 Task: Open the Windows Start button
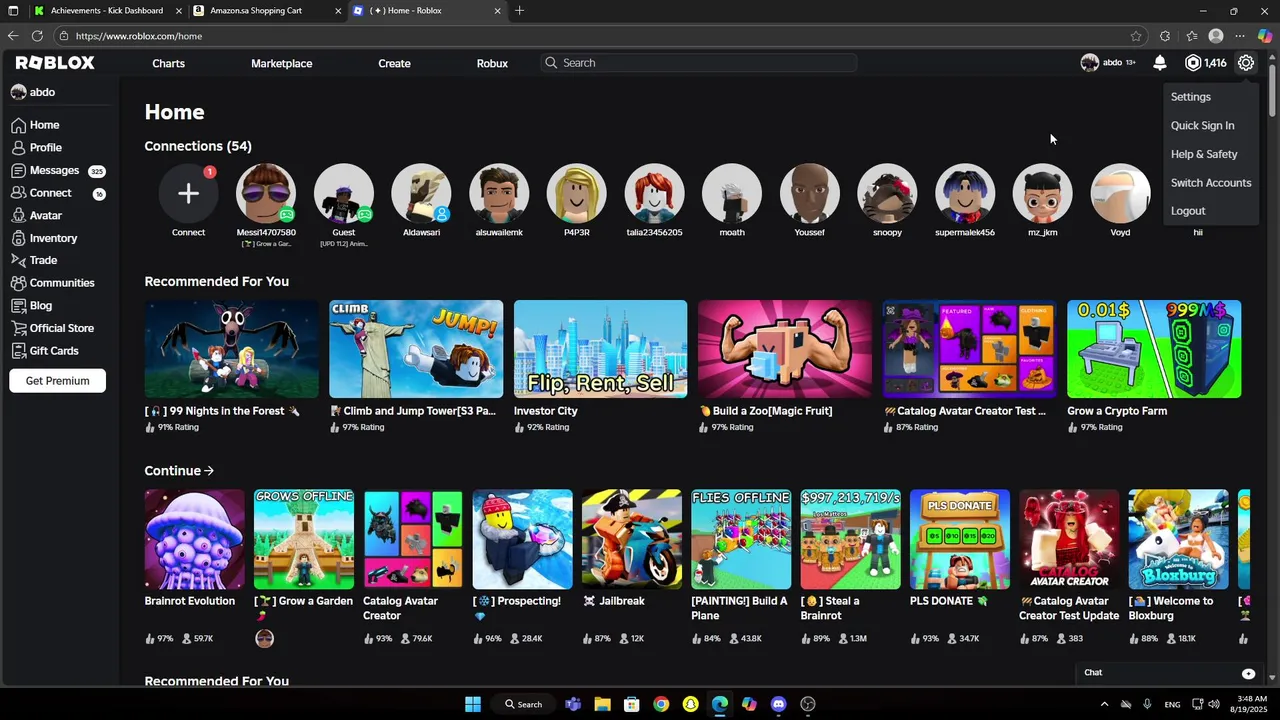point(473,704)
